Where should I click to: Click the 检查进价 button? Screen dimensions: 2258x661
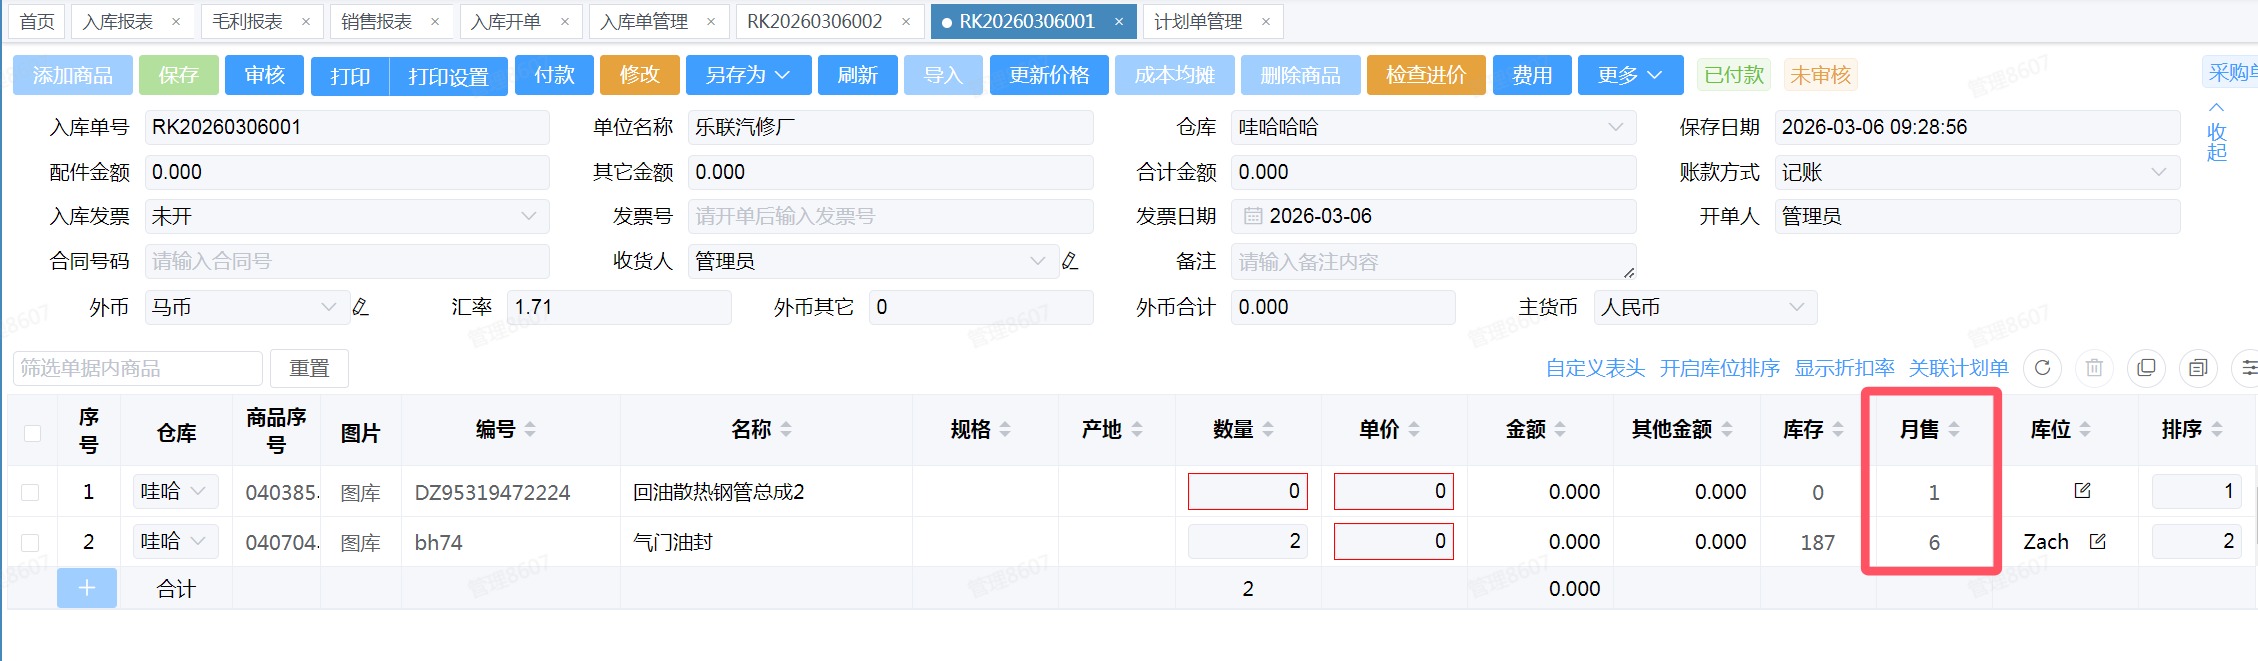(1426, 75)
